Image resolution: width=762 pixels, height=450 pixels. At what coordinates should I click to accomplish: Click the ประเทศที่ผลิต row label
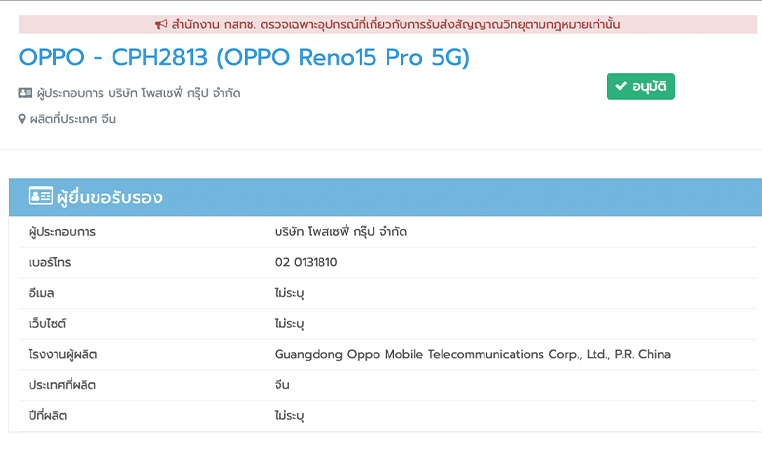pyautogui.click(x=62, y=385)
